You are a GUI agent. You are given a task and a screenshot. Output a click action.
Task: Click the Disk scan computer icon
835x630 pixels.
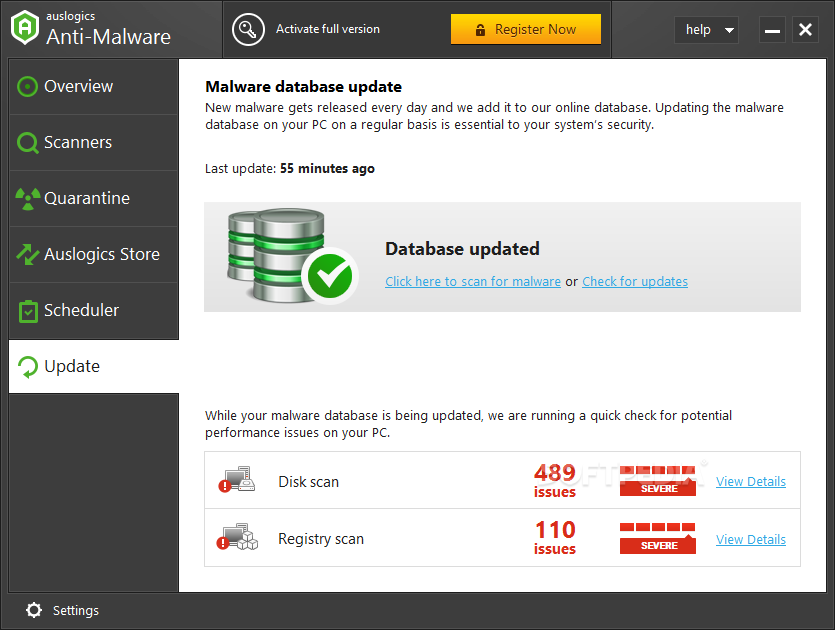pos(237,479)
